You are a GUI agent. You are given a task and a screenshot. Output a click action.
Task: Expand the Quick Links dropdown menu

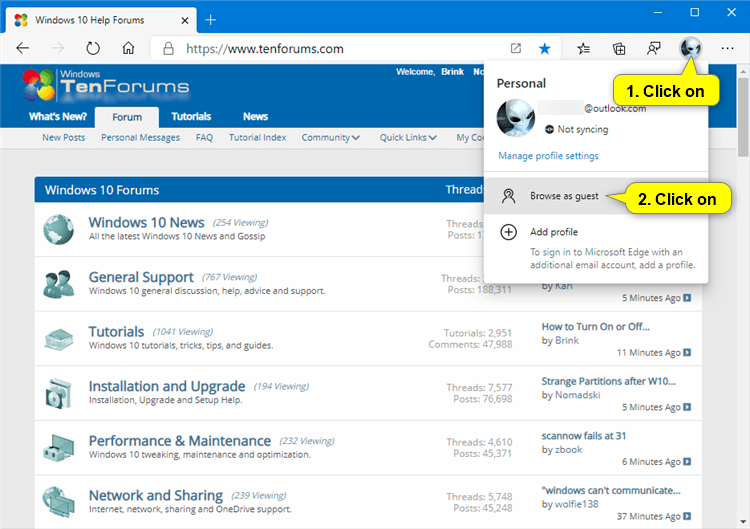tap(408, 138)
